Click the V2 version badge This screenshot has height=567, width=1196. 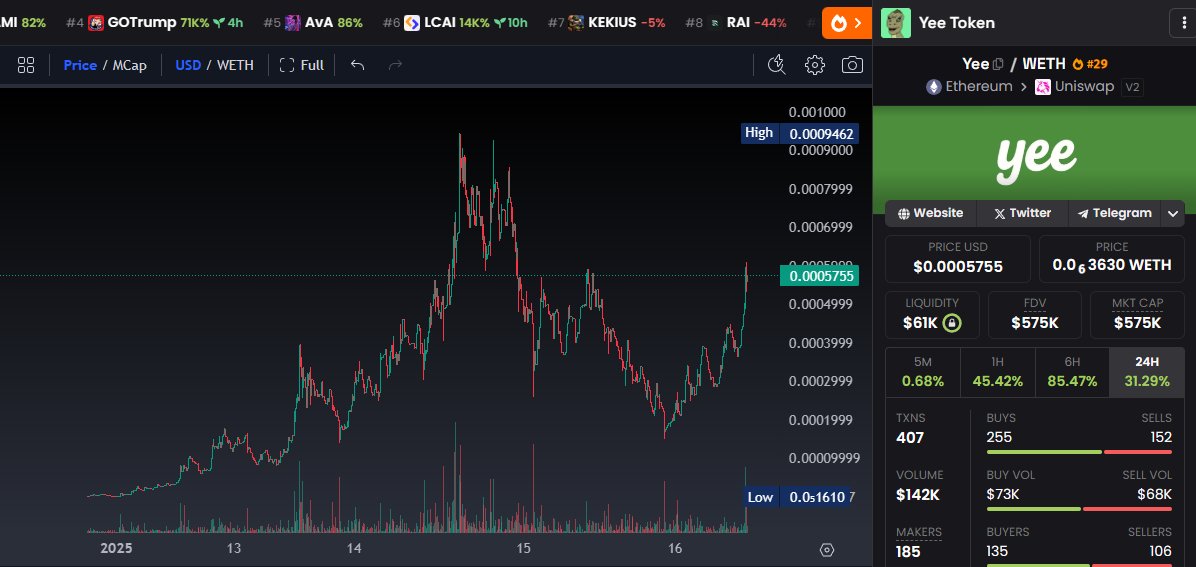[1133, 87]
